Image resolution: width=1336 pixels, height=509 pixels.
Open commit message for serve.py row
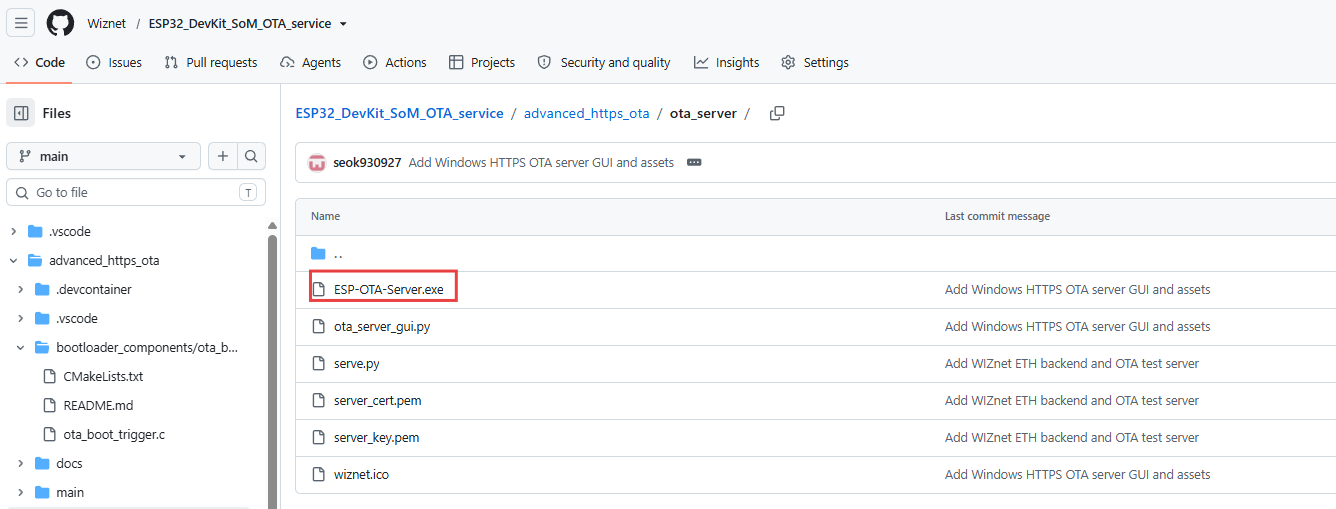pos(1072,363)
